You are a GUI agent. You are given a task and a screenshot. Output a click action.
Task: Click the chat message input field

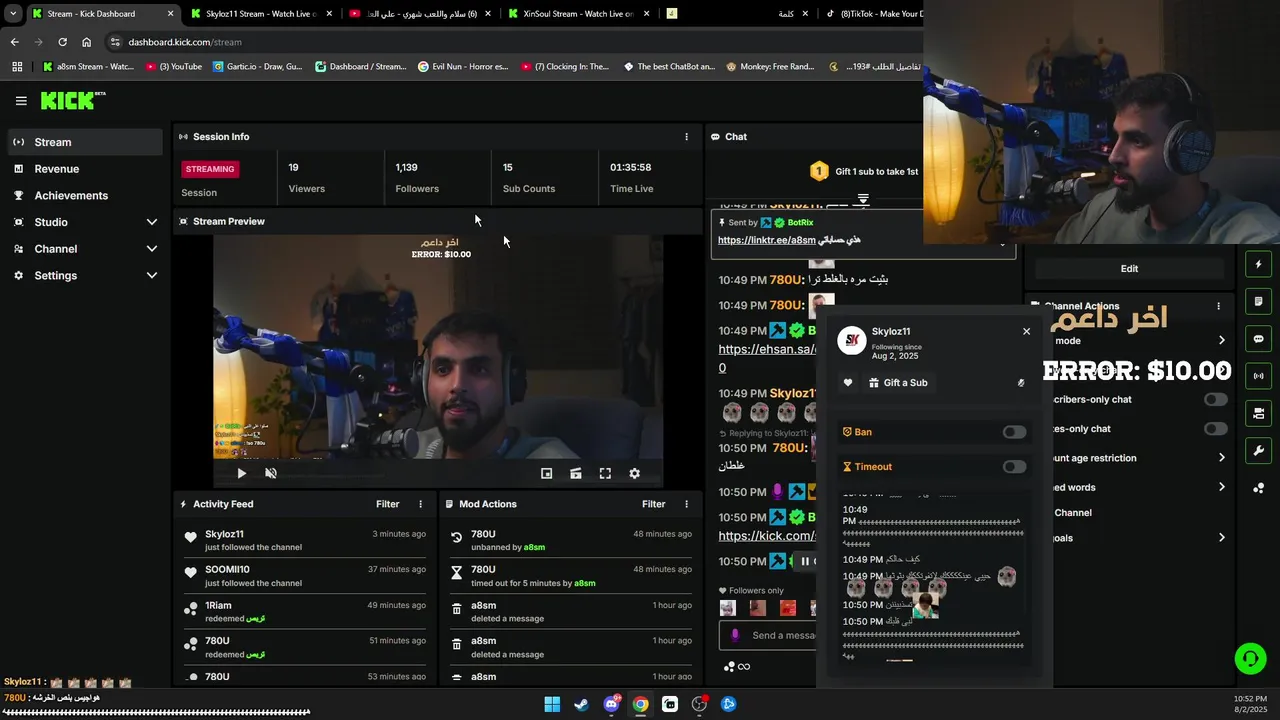pos(768,635)
